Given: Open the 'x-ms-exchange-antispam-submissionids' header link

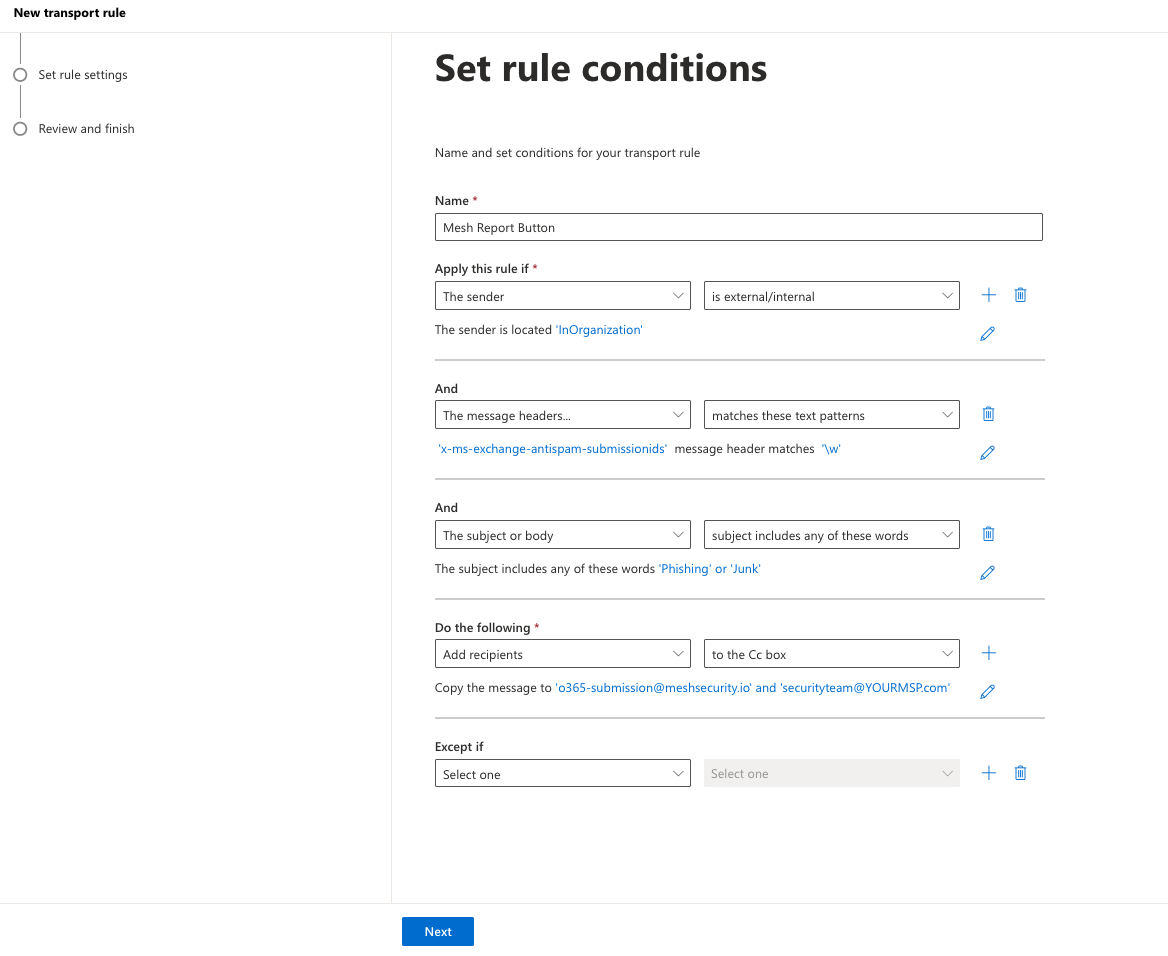Looking at the screenshot, I should pyautogui.click(x=553, y=449).
